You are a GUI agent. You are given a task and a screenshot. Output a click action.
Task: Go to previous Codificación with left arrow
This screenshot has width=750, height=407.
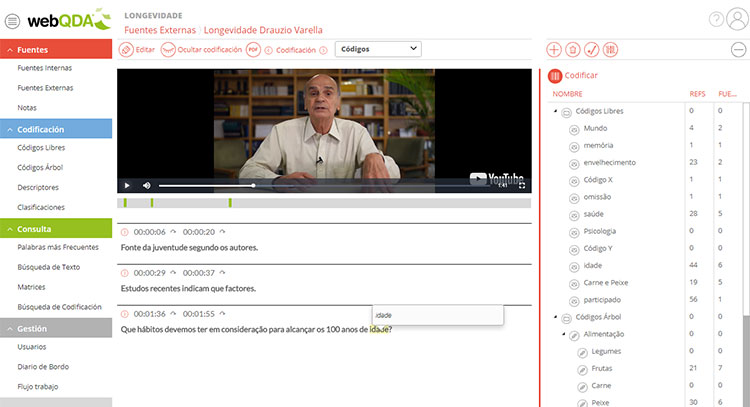(x=268, y=50)
